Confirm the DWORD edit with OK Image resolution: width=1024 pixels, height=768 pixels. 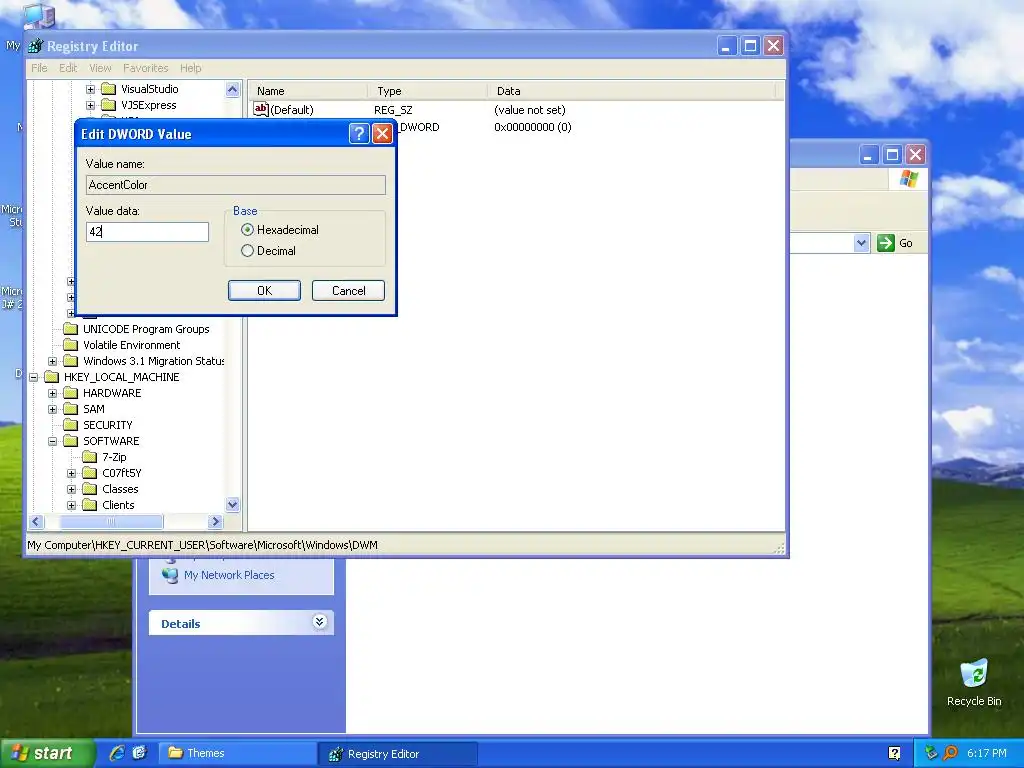point(264,291)
